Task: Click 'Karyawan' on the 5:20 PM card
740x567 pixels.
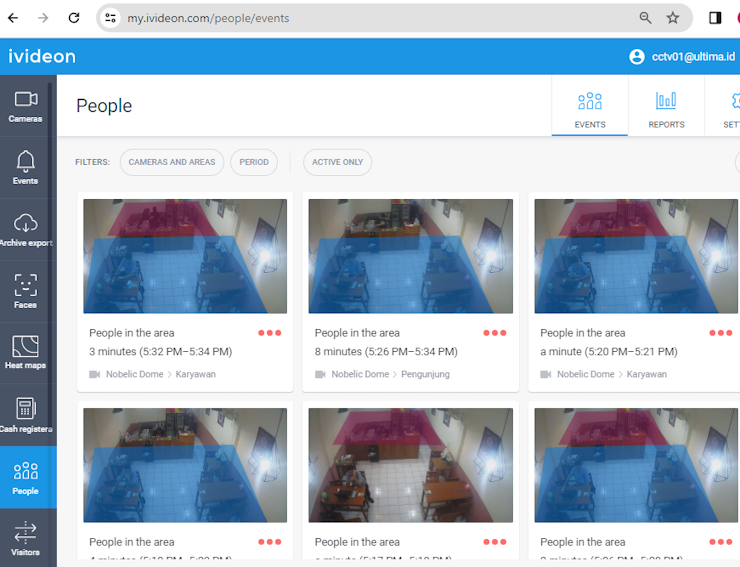Action: point(647,374)
